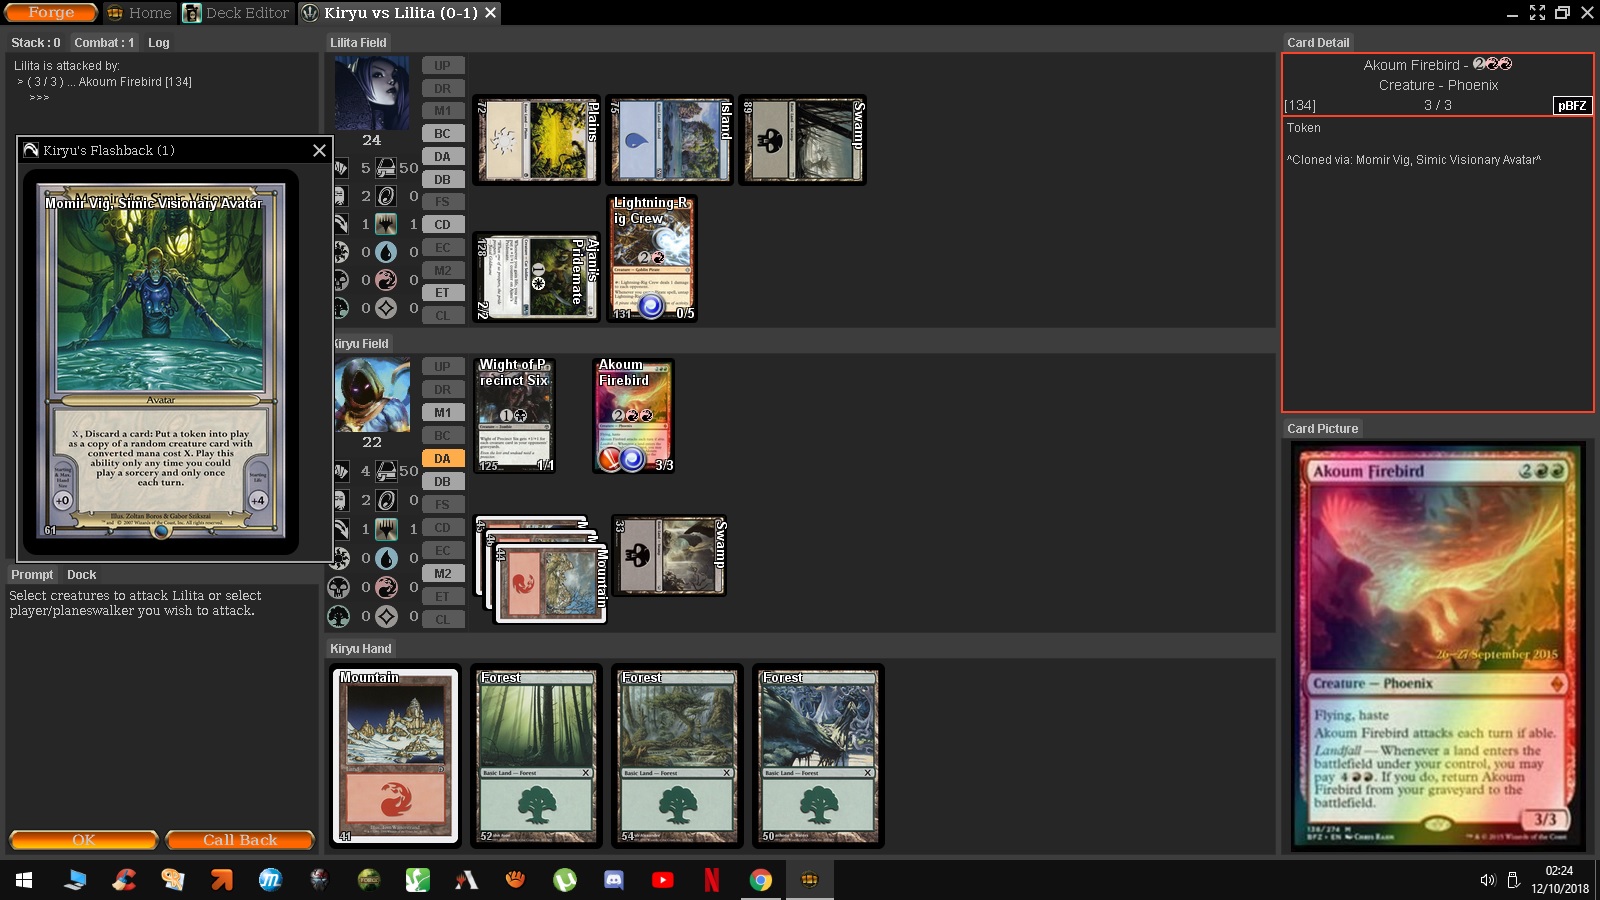The height and width of the screenshot is (900, 1600).
Task: Select Forest card numbered 50 in hand
Action: tap(819, 756)
